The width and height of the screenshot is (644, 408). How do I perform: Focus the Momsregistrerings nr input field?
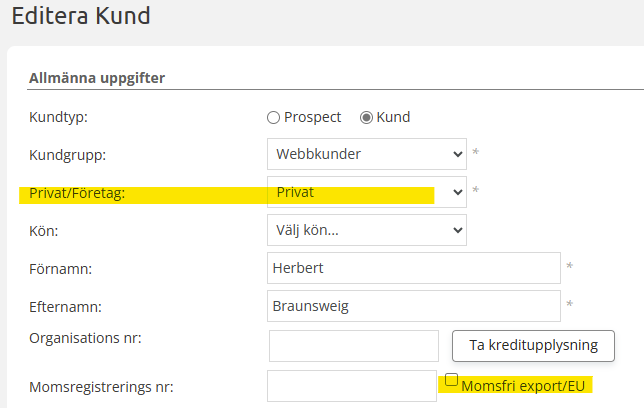tap(352, 386)
